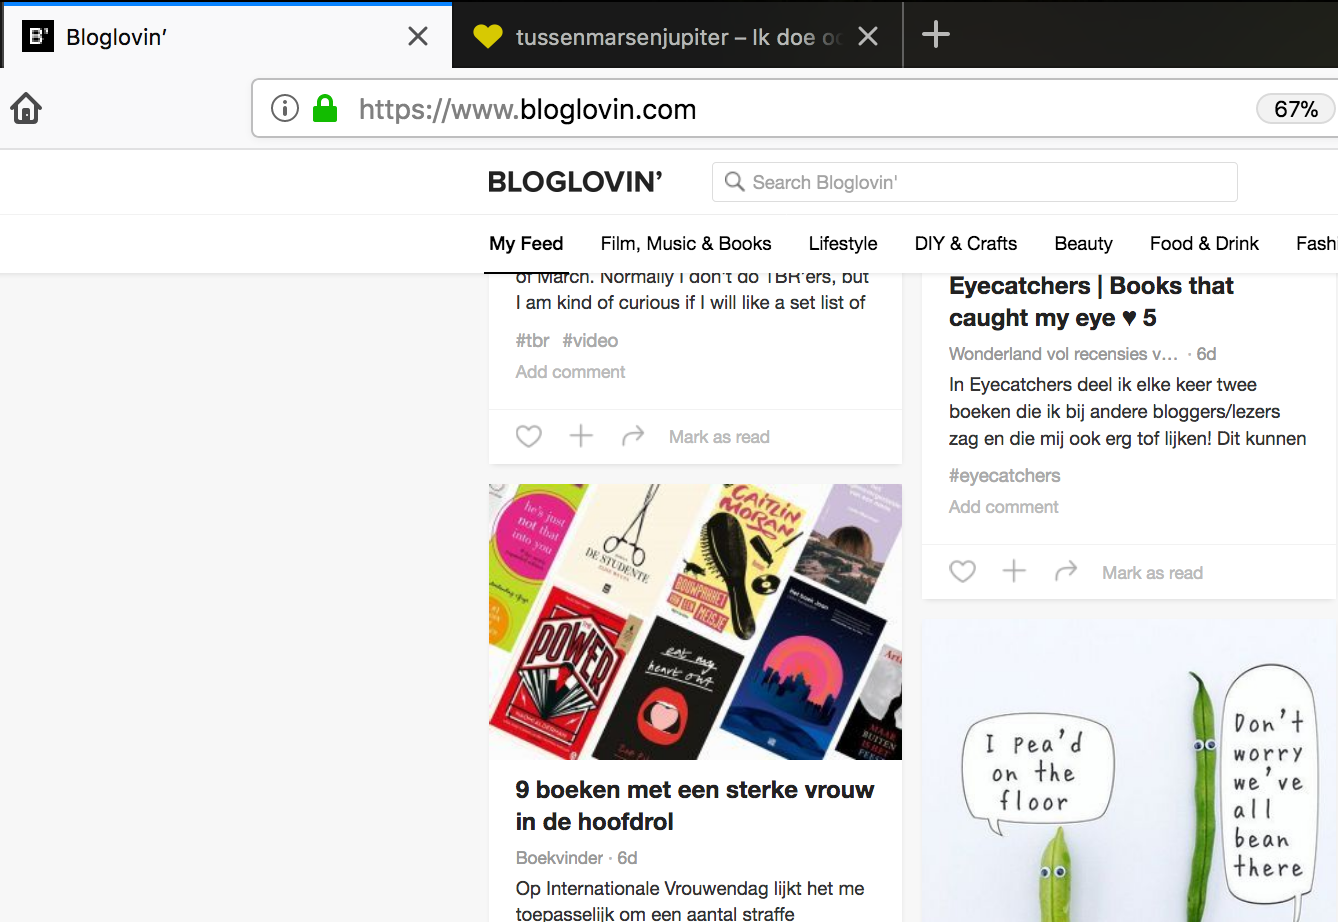This screenshot has width=1338, height=922.
Task: Mark the Eyecatchers post as read
Action: (x=1152, y=573)
